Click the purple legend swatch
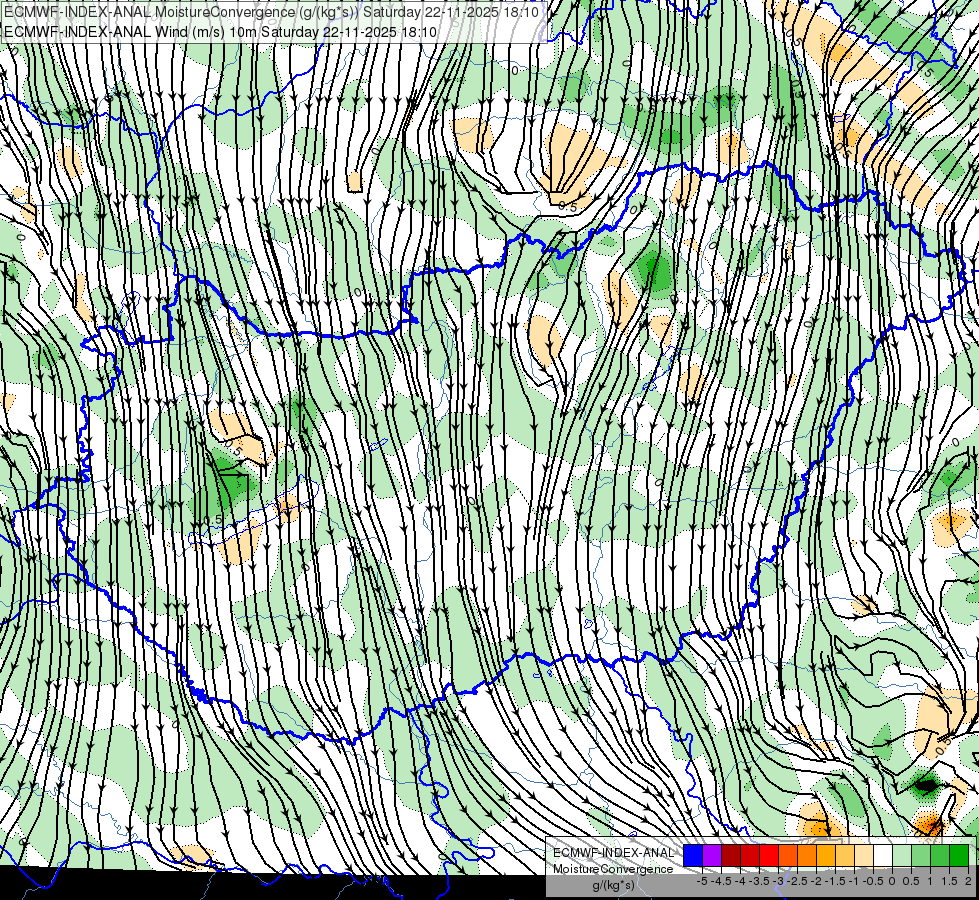 pyautogui.click(x=712, y=855)
